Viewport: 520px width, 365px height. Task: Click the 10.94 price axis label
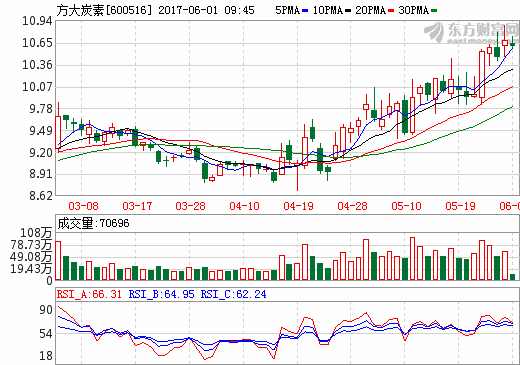tap(37, 21)
